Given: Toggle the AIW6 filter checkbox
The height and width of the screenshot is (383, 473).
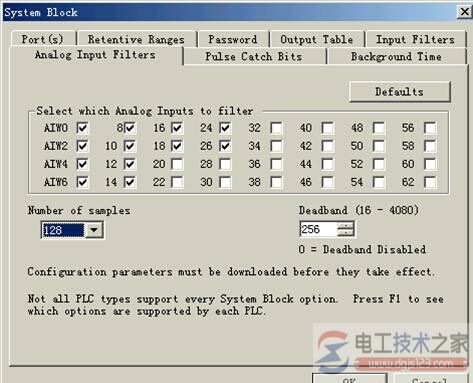Looking at the screenshot, I should tap(82, 182).
